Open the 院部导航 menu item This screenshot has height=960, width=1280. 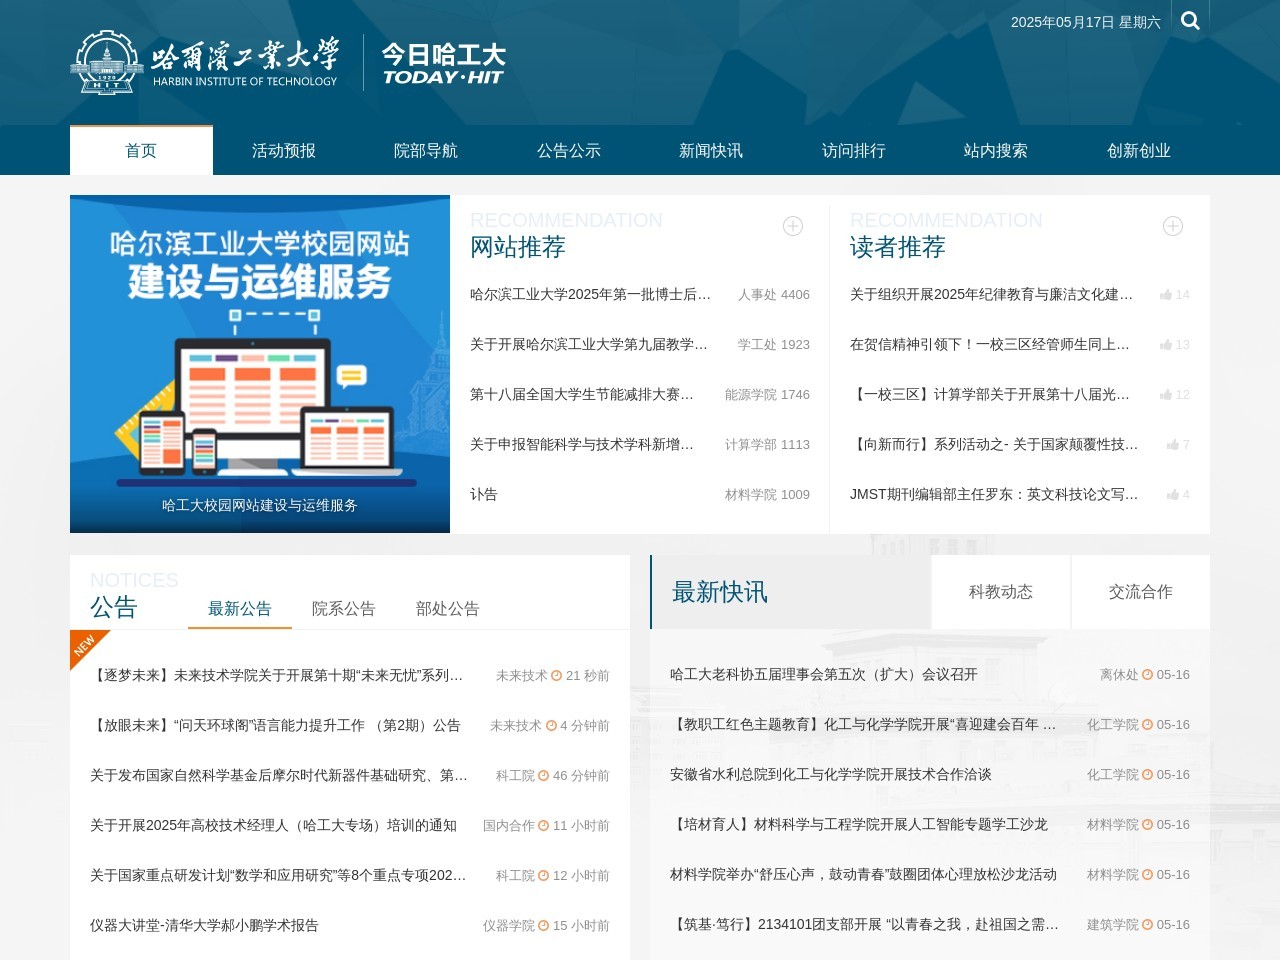[x=426, y=151]
